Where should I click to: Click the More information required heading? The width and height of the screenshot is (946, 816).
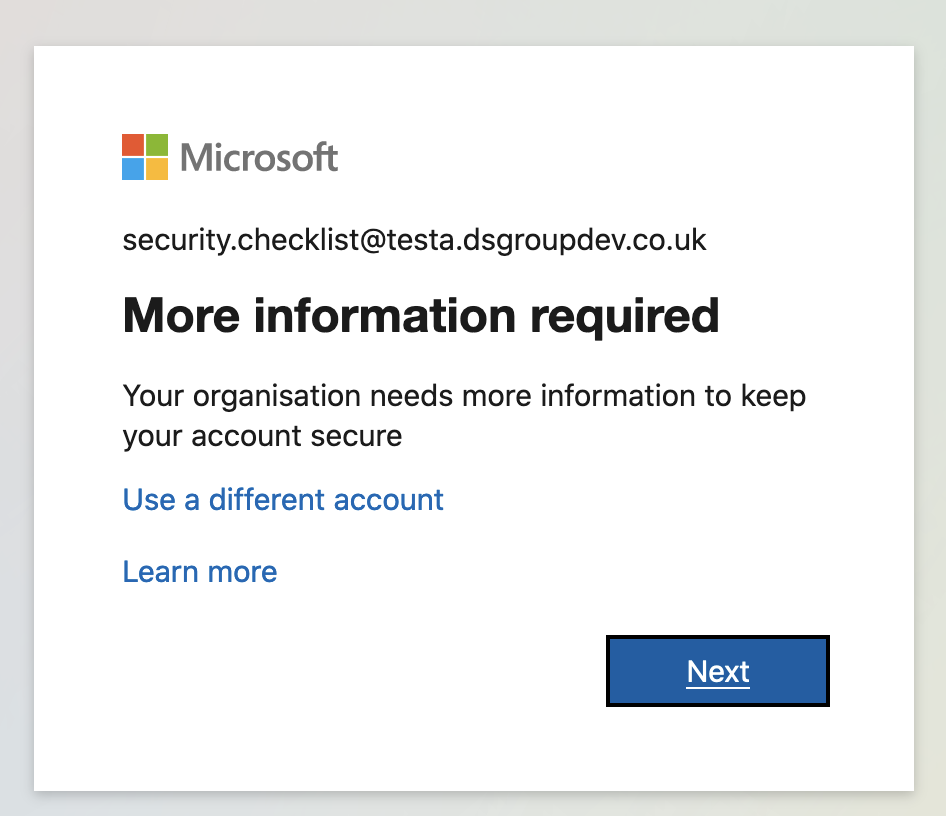421,315
